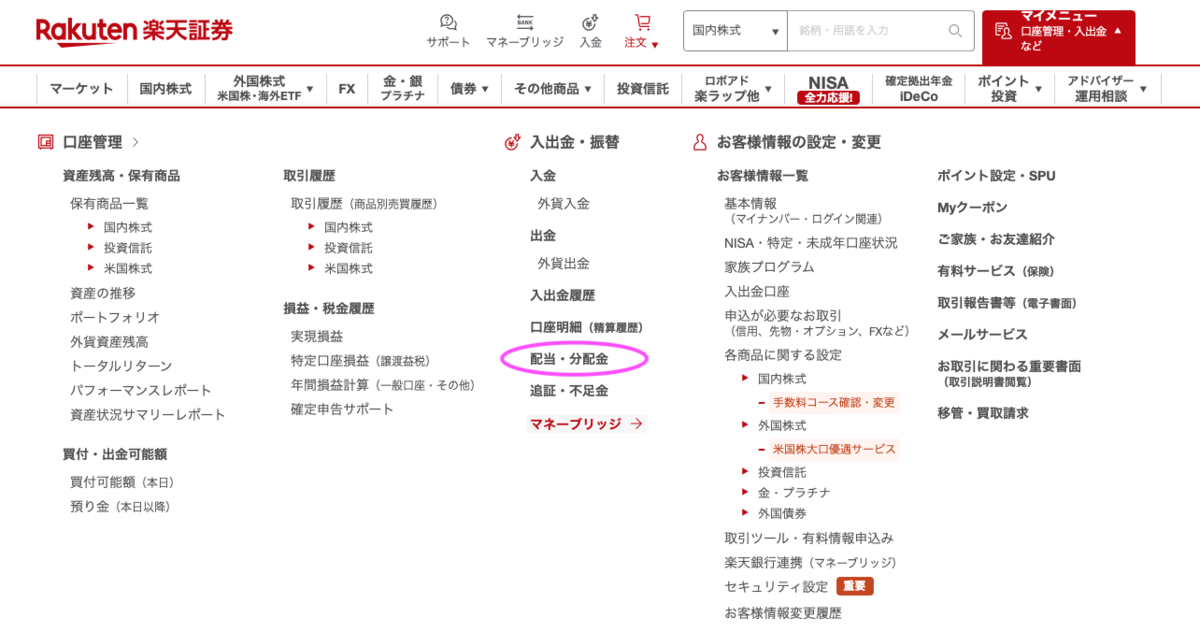Open the 国内株式 search type dropdown
The height and width of the screenshot is (632, 1200).
(735, 31)
